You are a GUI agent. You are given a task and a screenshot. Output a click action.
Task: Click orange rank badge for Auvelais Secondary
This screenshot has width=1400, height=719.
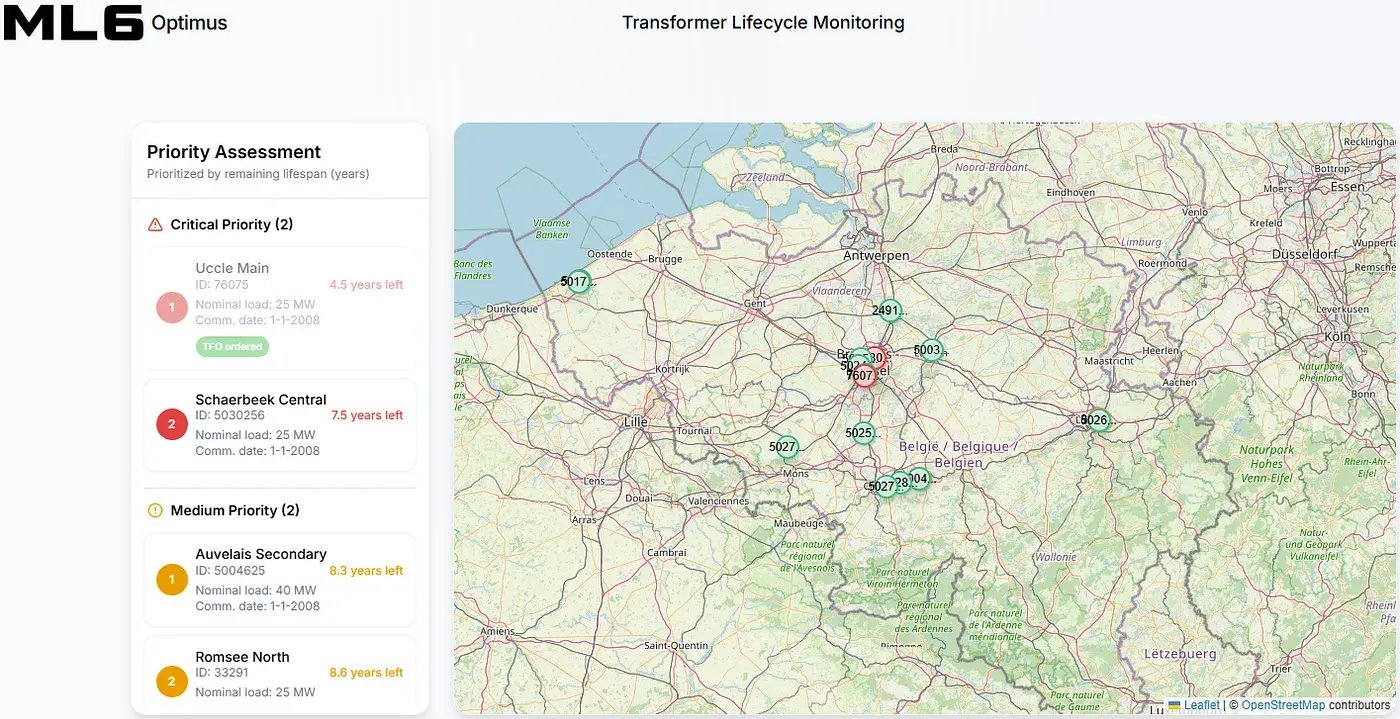pyautogui.click(x=171, y=579)
